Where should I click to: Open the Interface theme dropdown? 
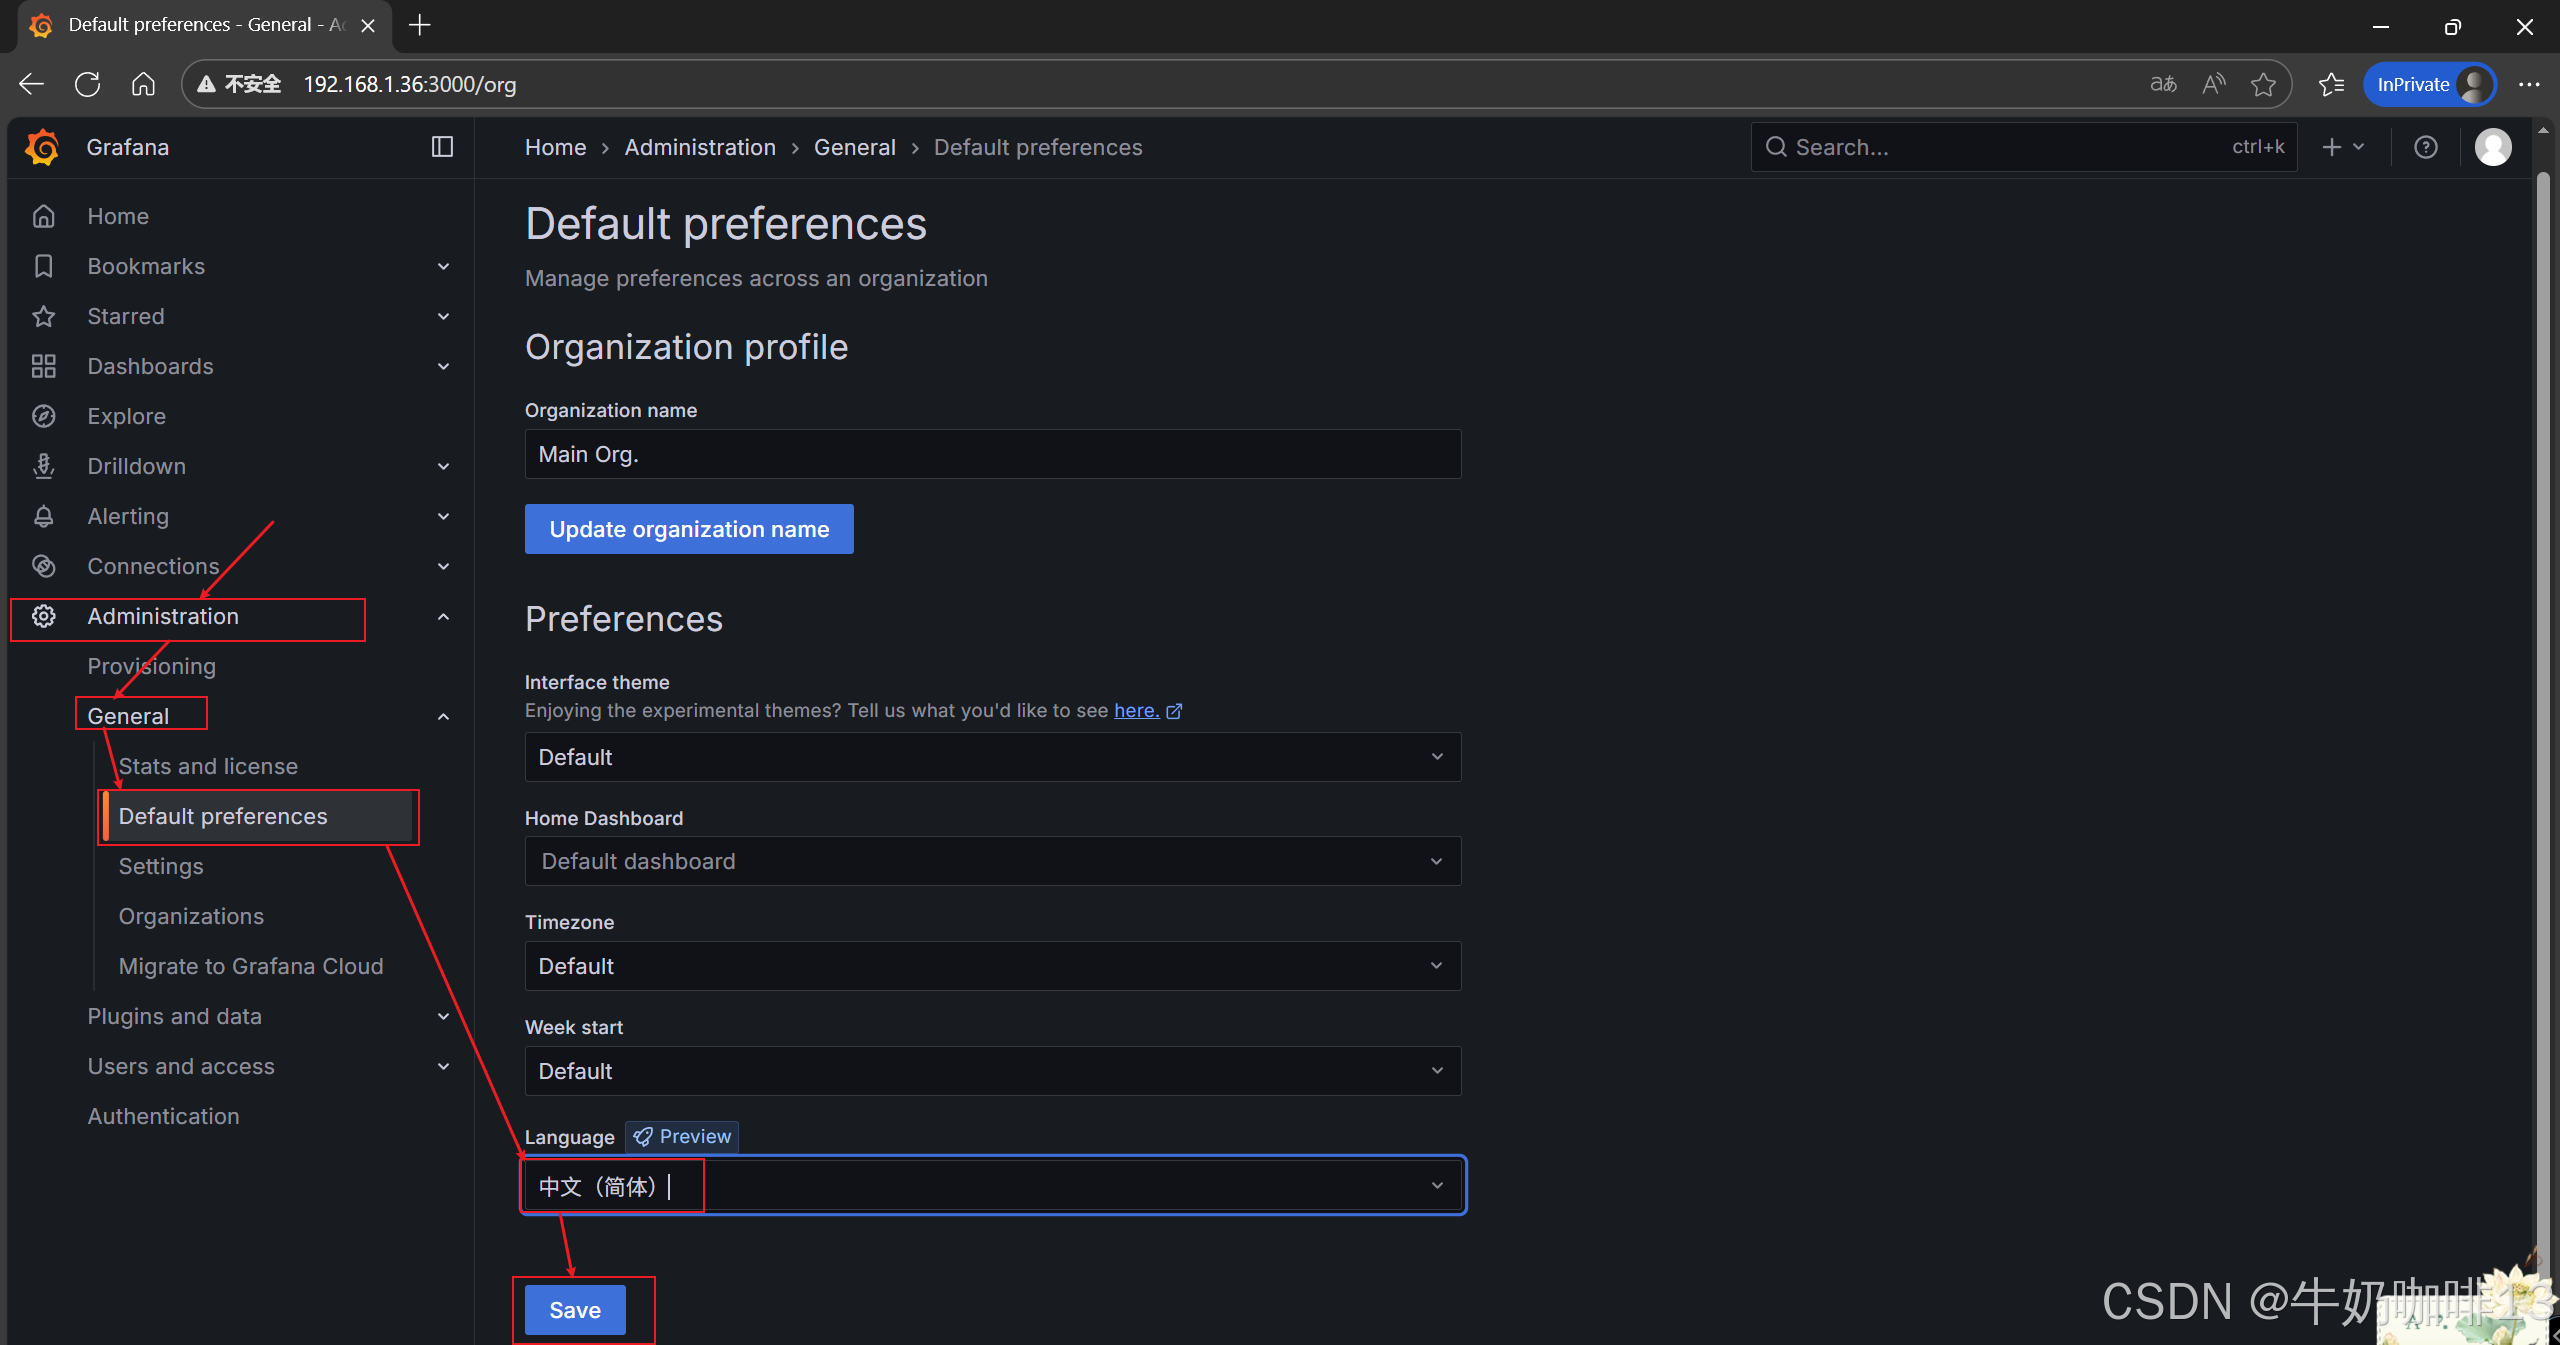pos(992,757)
